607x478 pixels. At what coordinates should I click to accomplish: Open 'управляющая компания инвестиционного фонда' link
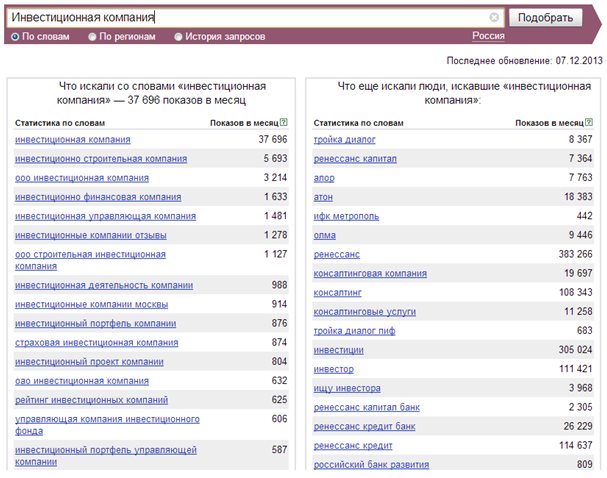pos(107,425)
